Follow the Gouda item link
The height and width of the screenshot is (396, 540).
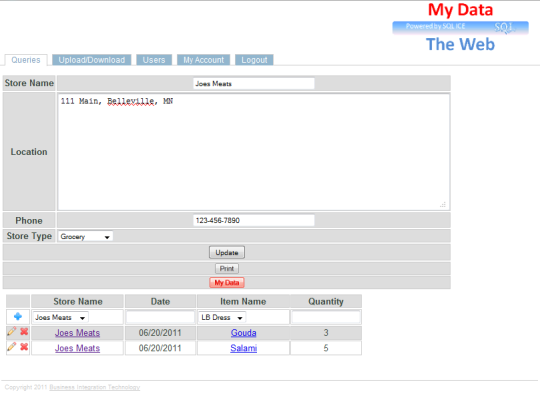point(243,333)
